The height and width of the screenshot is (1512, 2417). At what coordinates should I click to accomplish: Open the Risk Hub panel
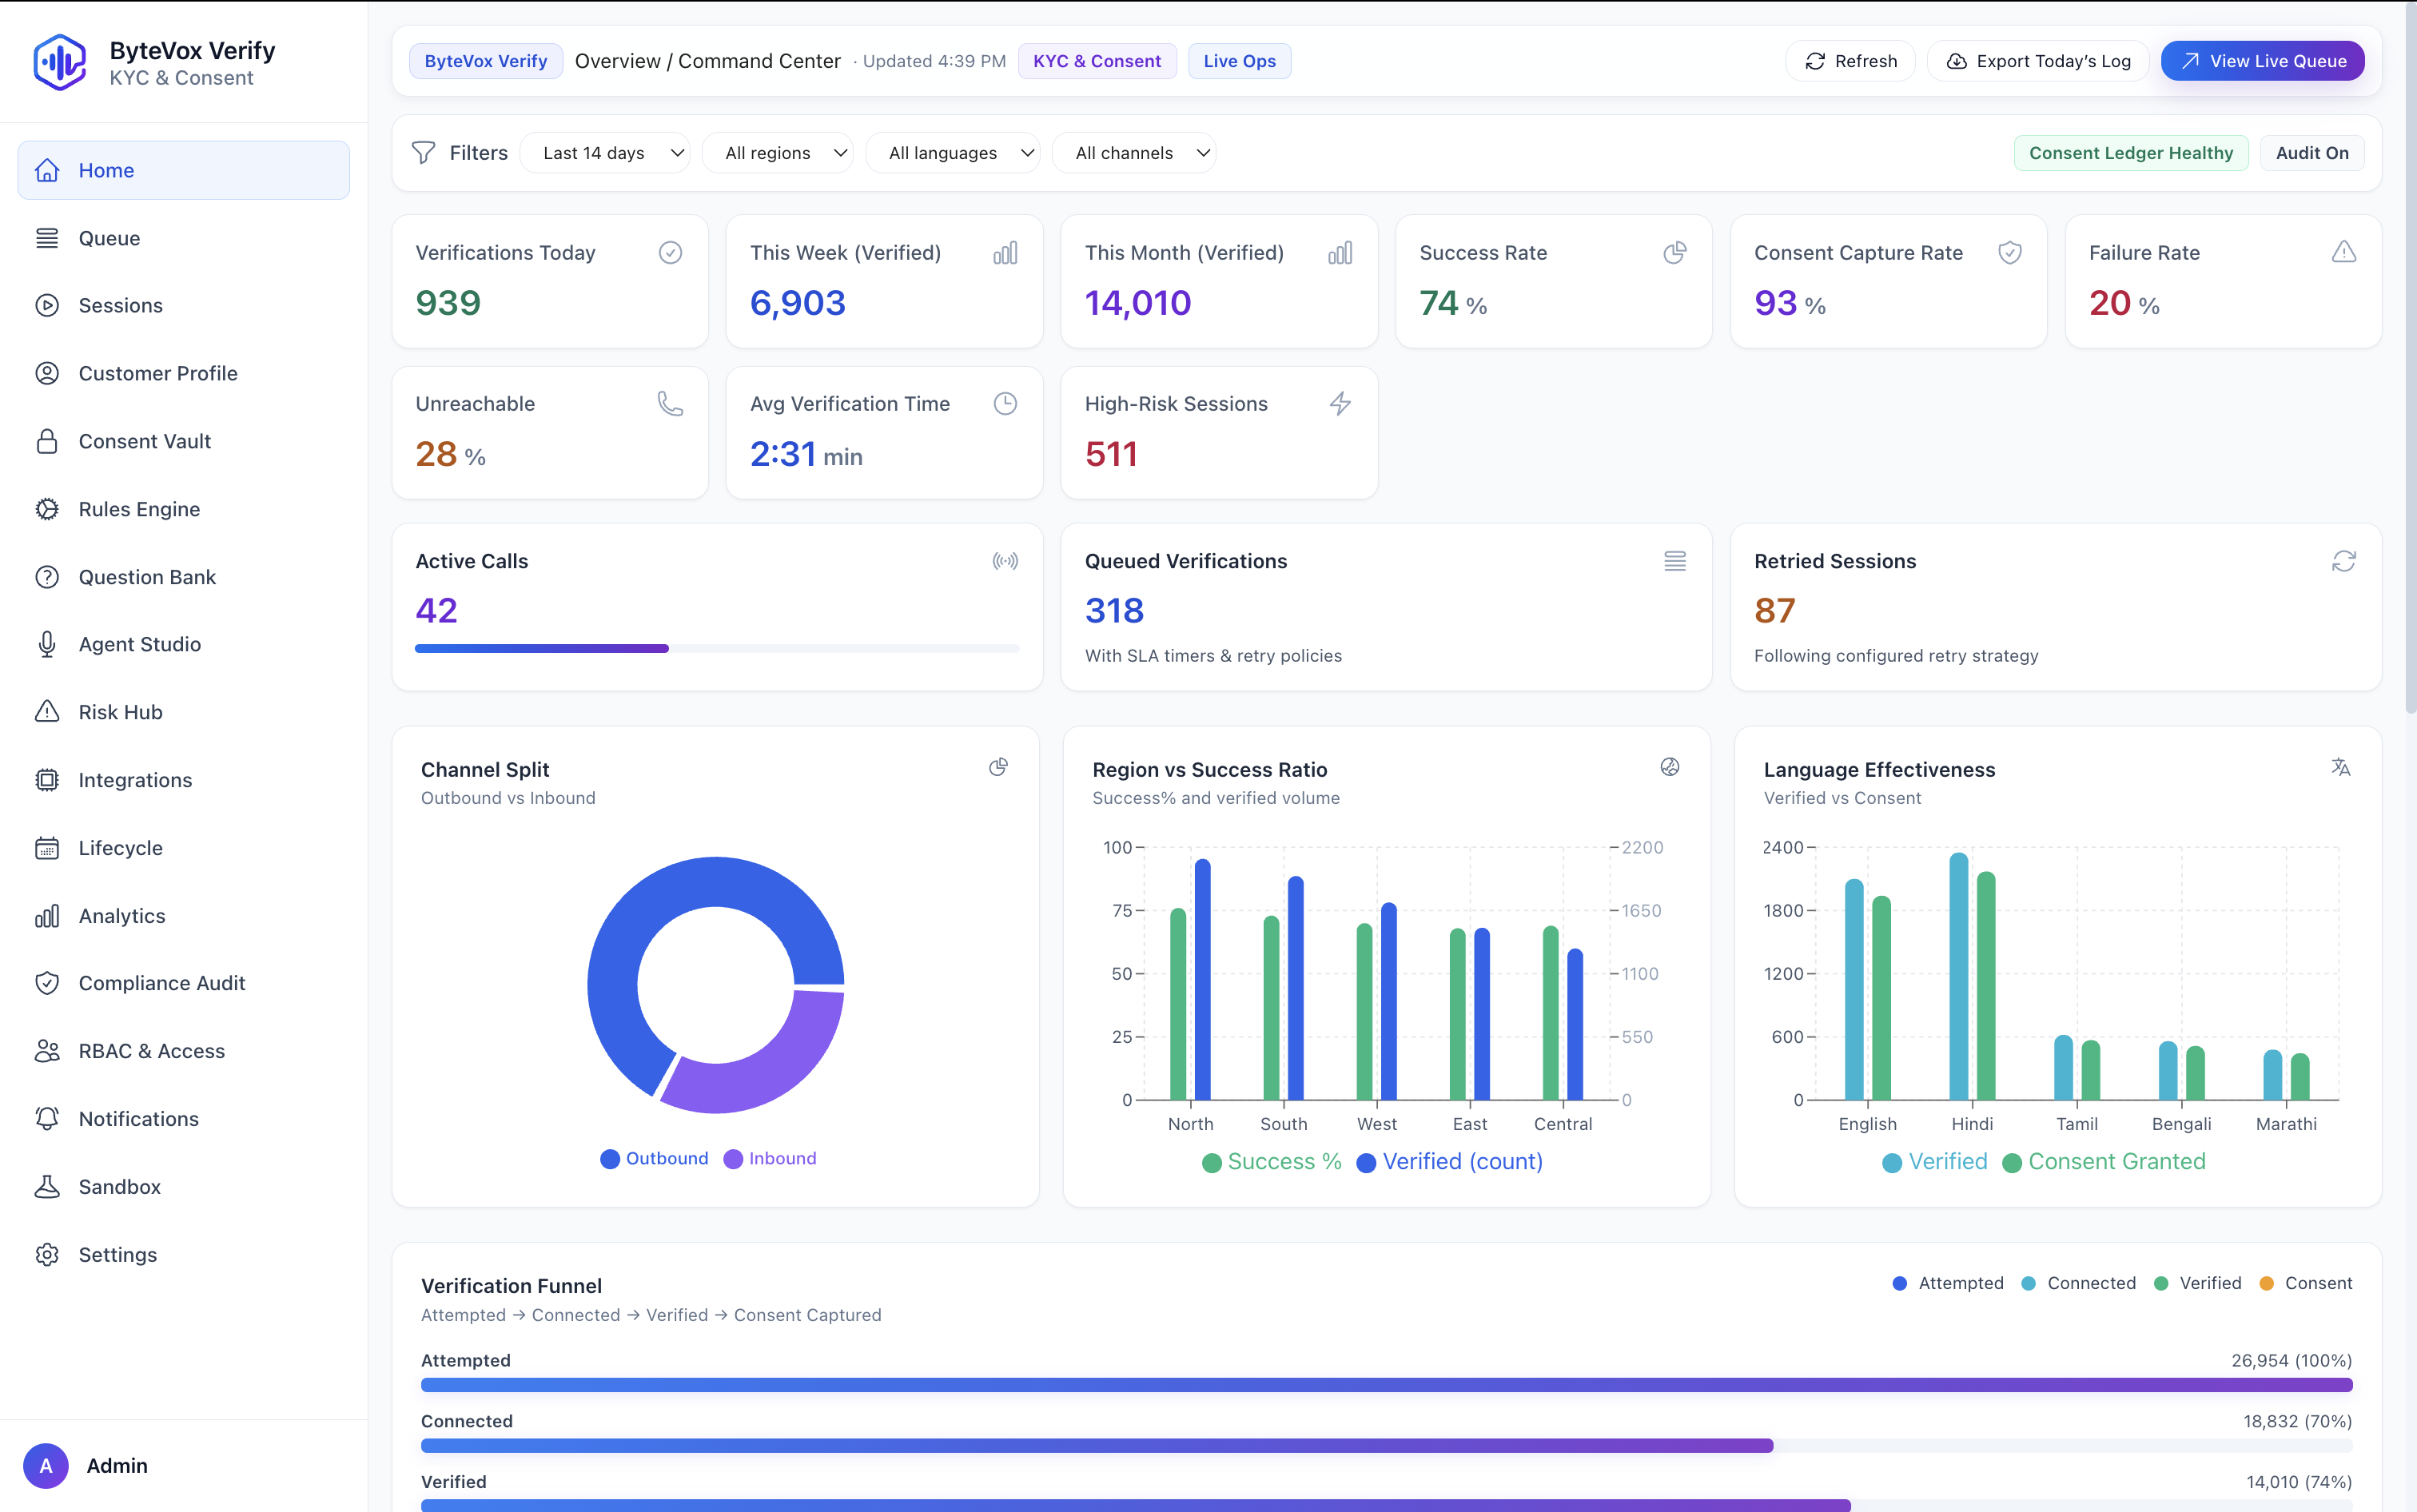119,712
